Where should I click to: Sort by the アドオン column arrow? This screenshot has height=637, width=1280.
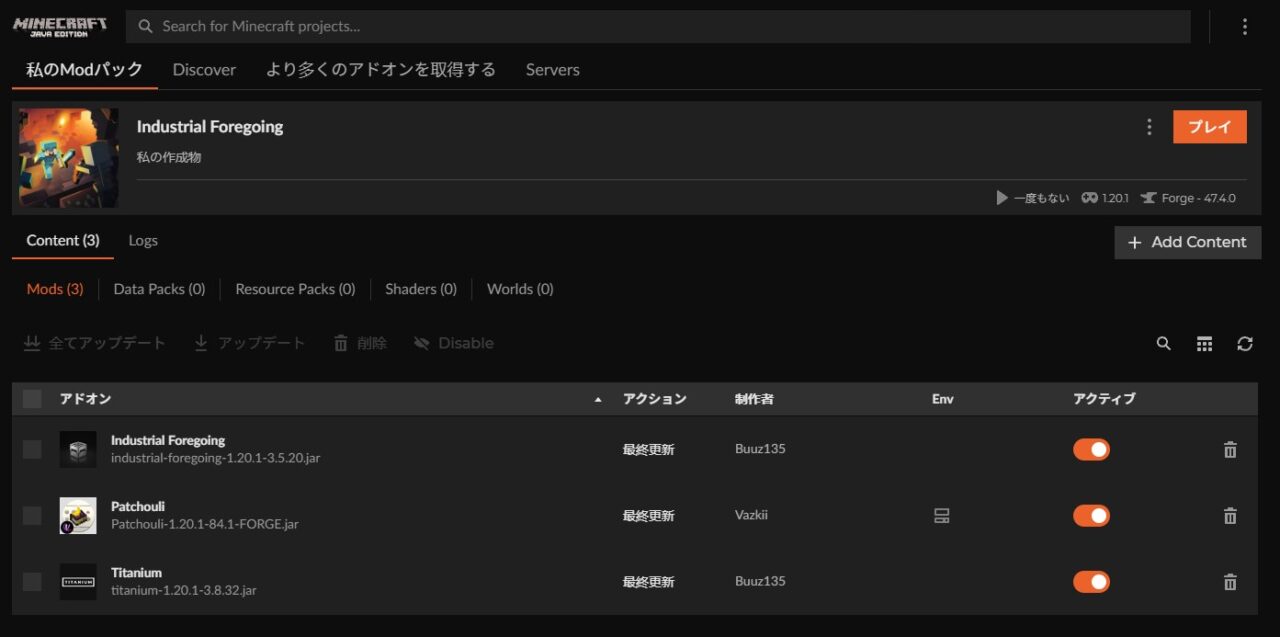598,400
